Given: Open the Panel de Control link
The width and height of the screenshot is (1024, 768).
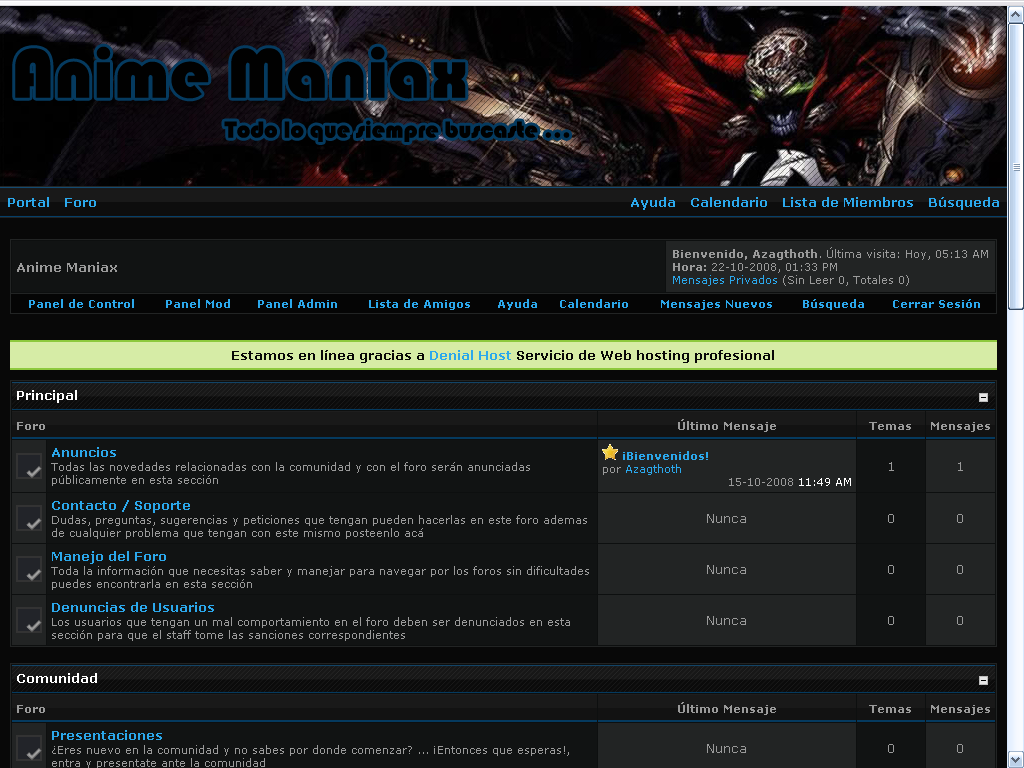Looking at the screenshot, I should click(x=81, y=304).
